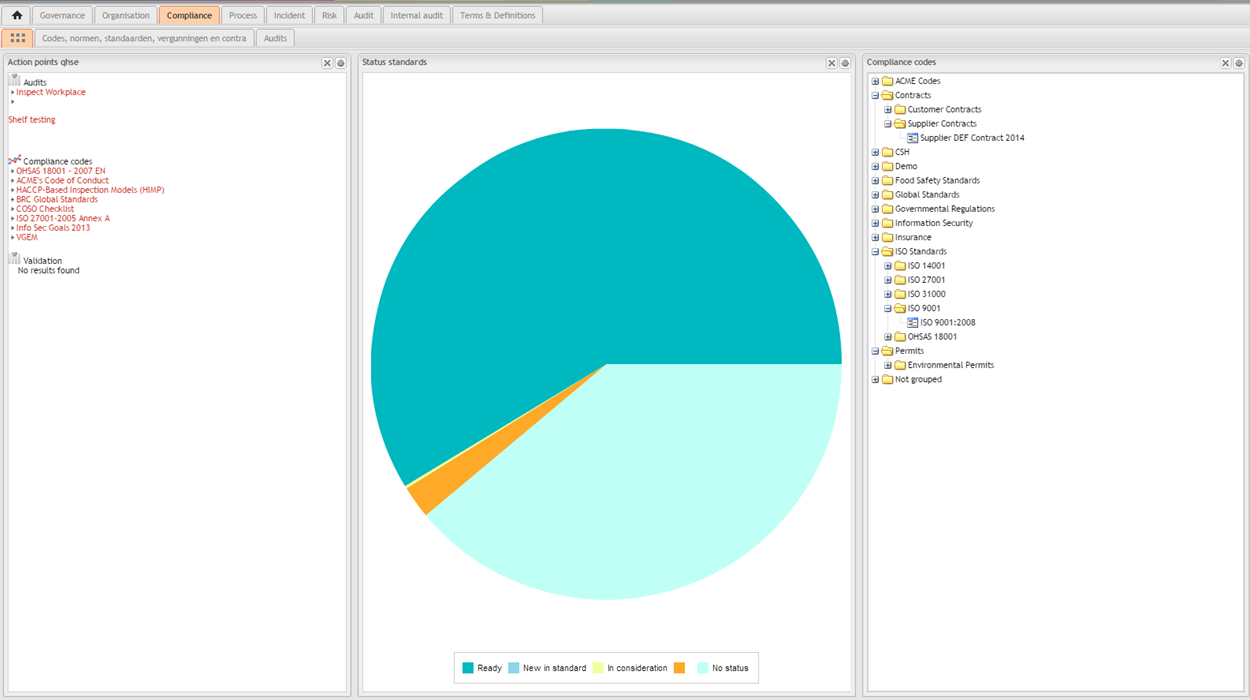Toggle the No status legend entry
This screenshot has width=1250, height=700.
(x=722, y=668)
